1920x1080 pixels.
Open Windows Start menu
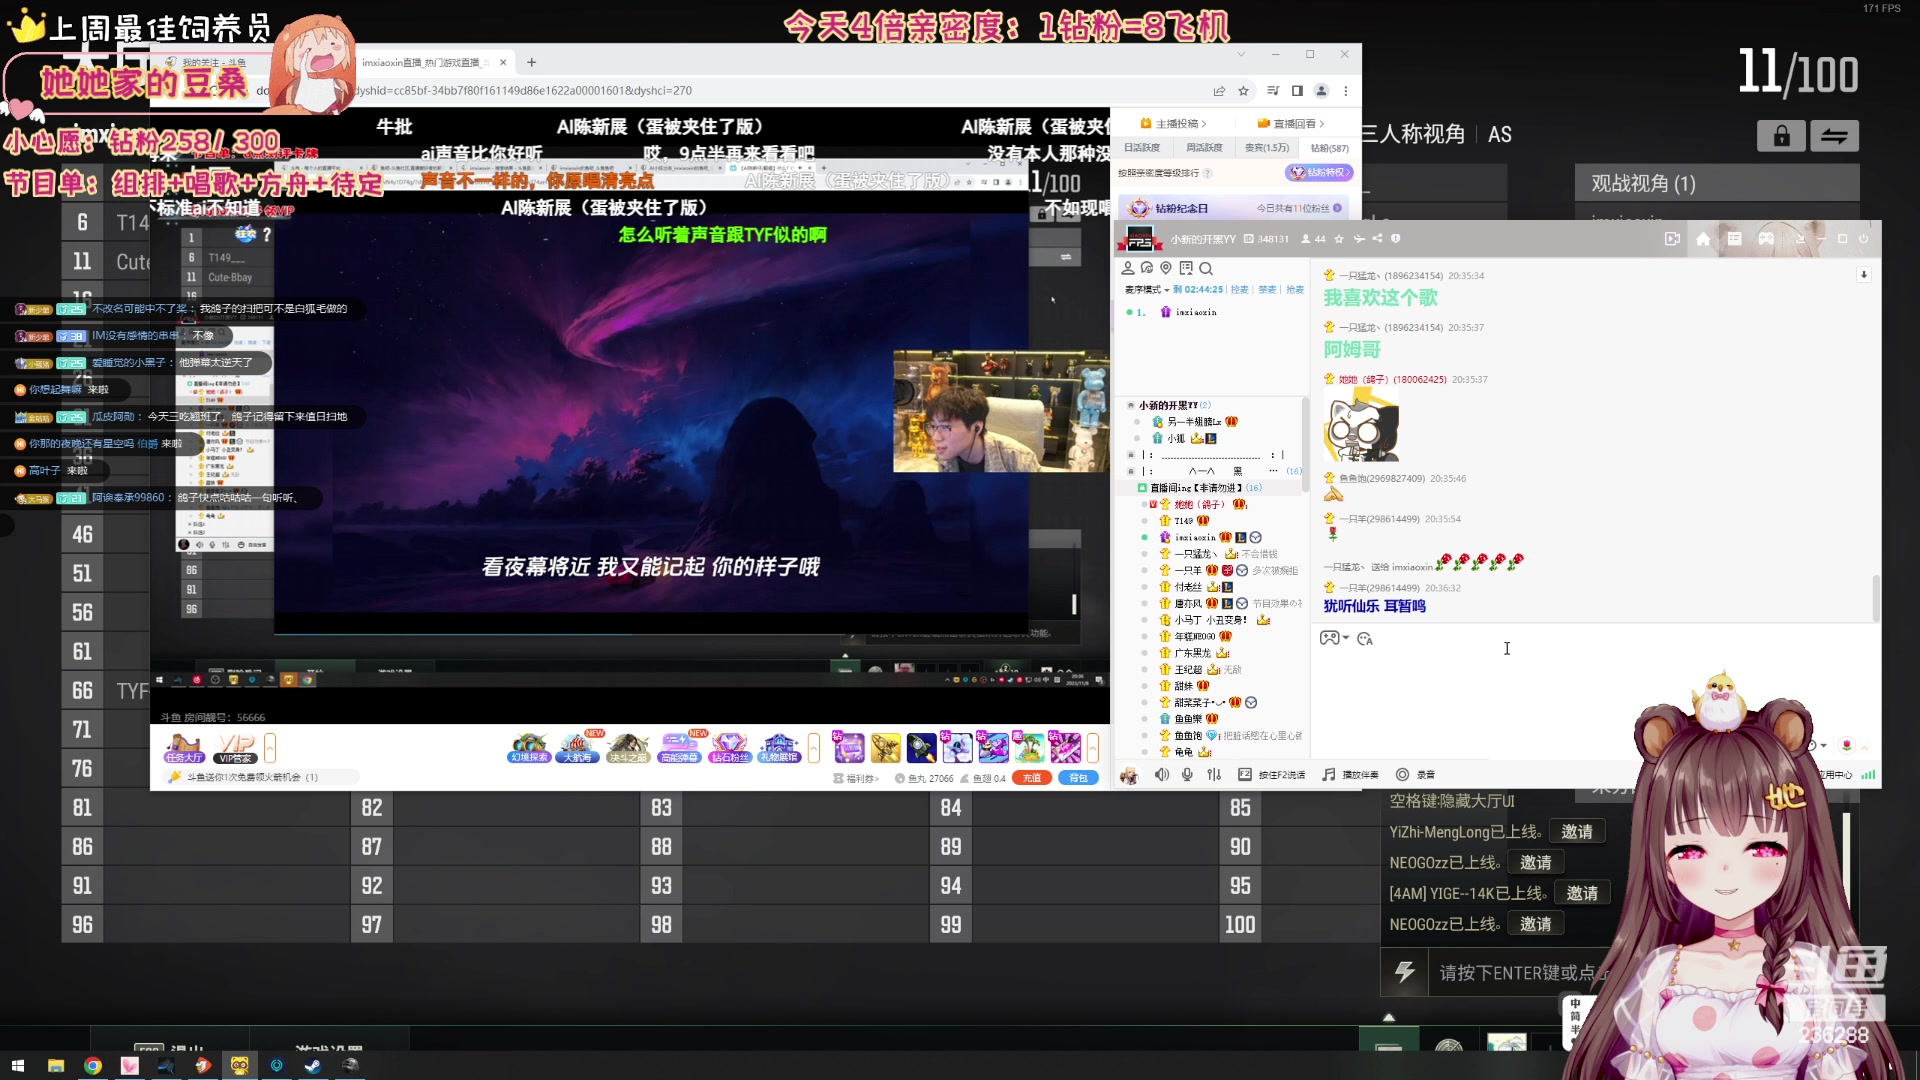17,1065
